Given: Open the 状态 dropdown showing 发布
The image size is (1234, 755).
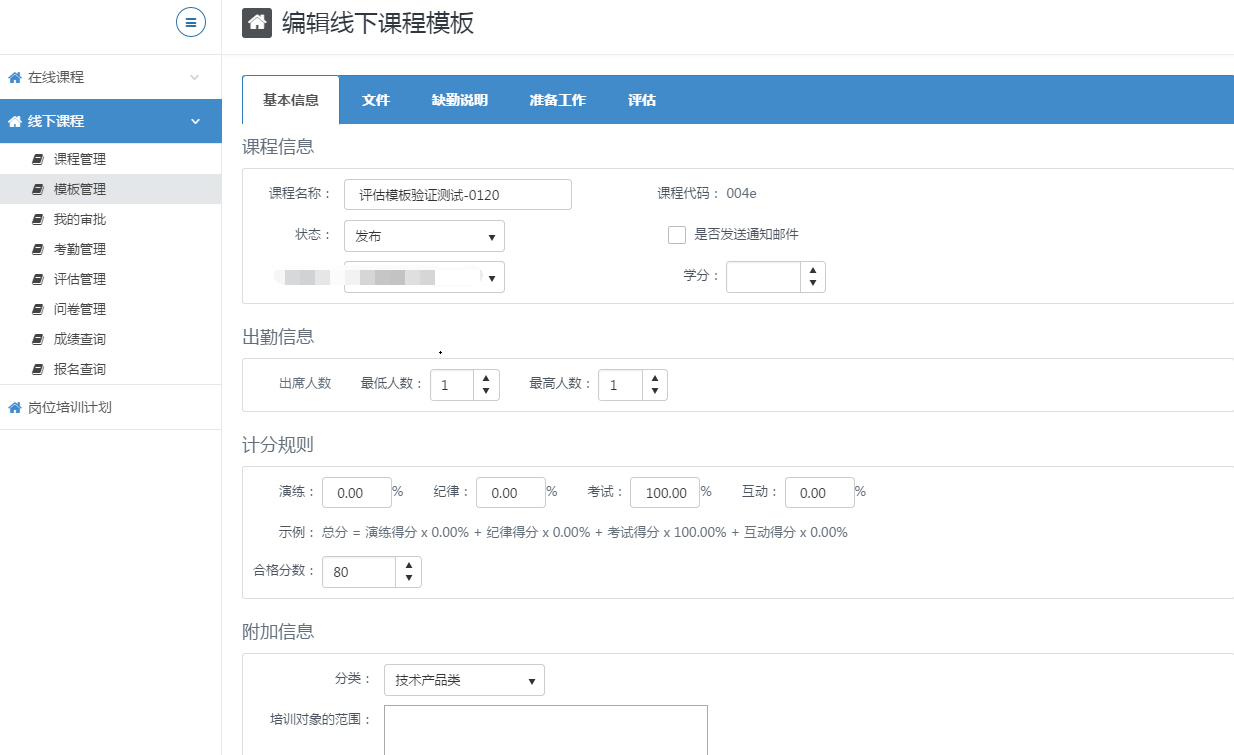Looking at the screenshot, I should point(424,236).
